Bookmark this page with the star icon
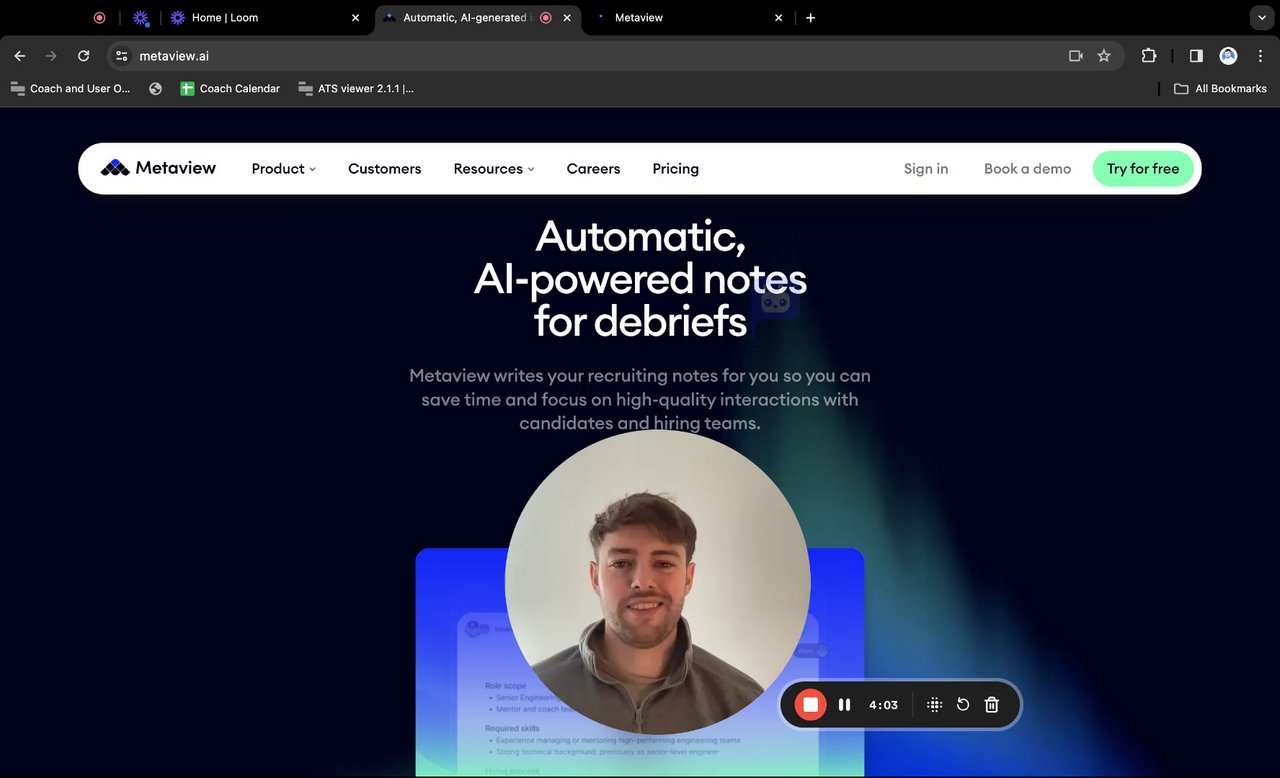 [x=1104, y=56]
